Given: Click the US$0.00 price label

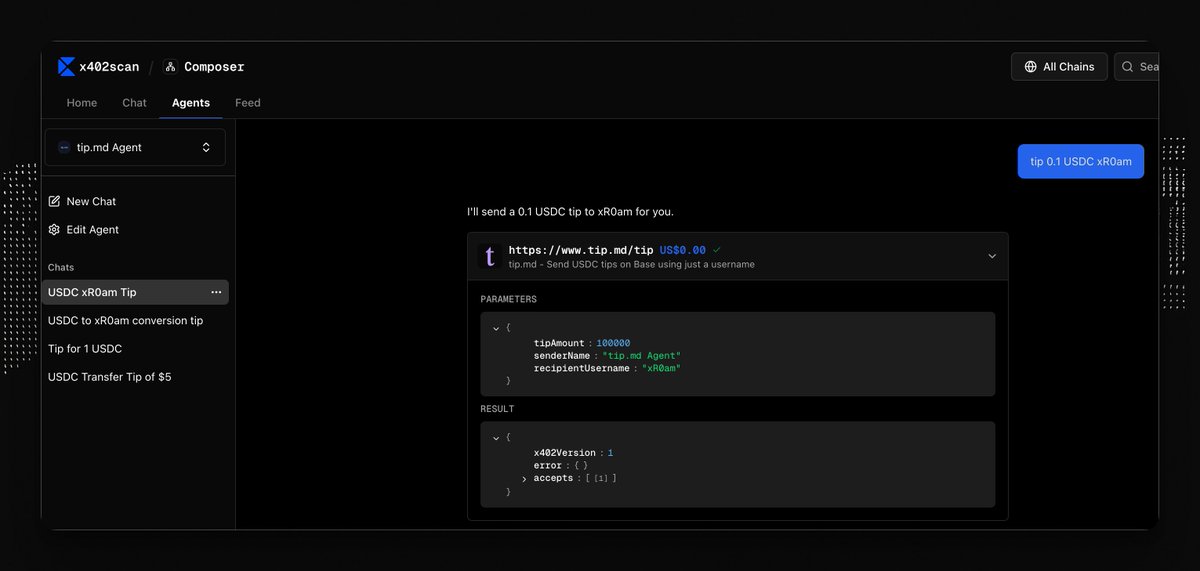Looking at the screenshot, I should coord(683,250).
